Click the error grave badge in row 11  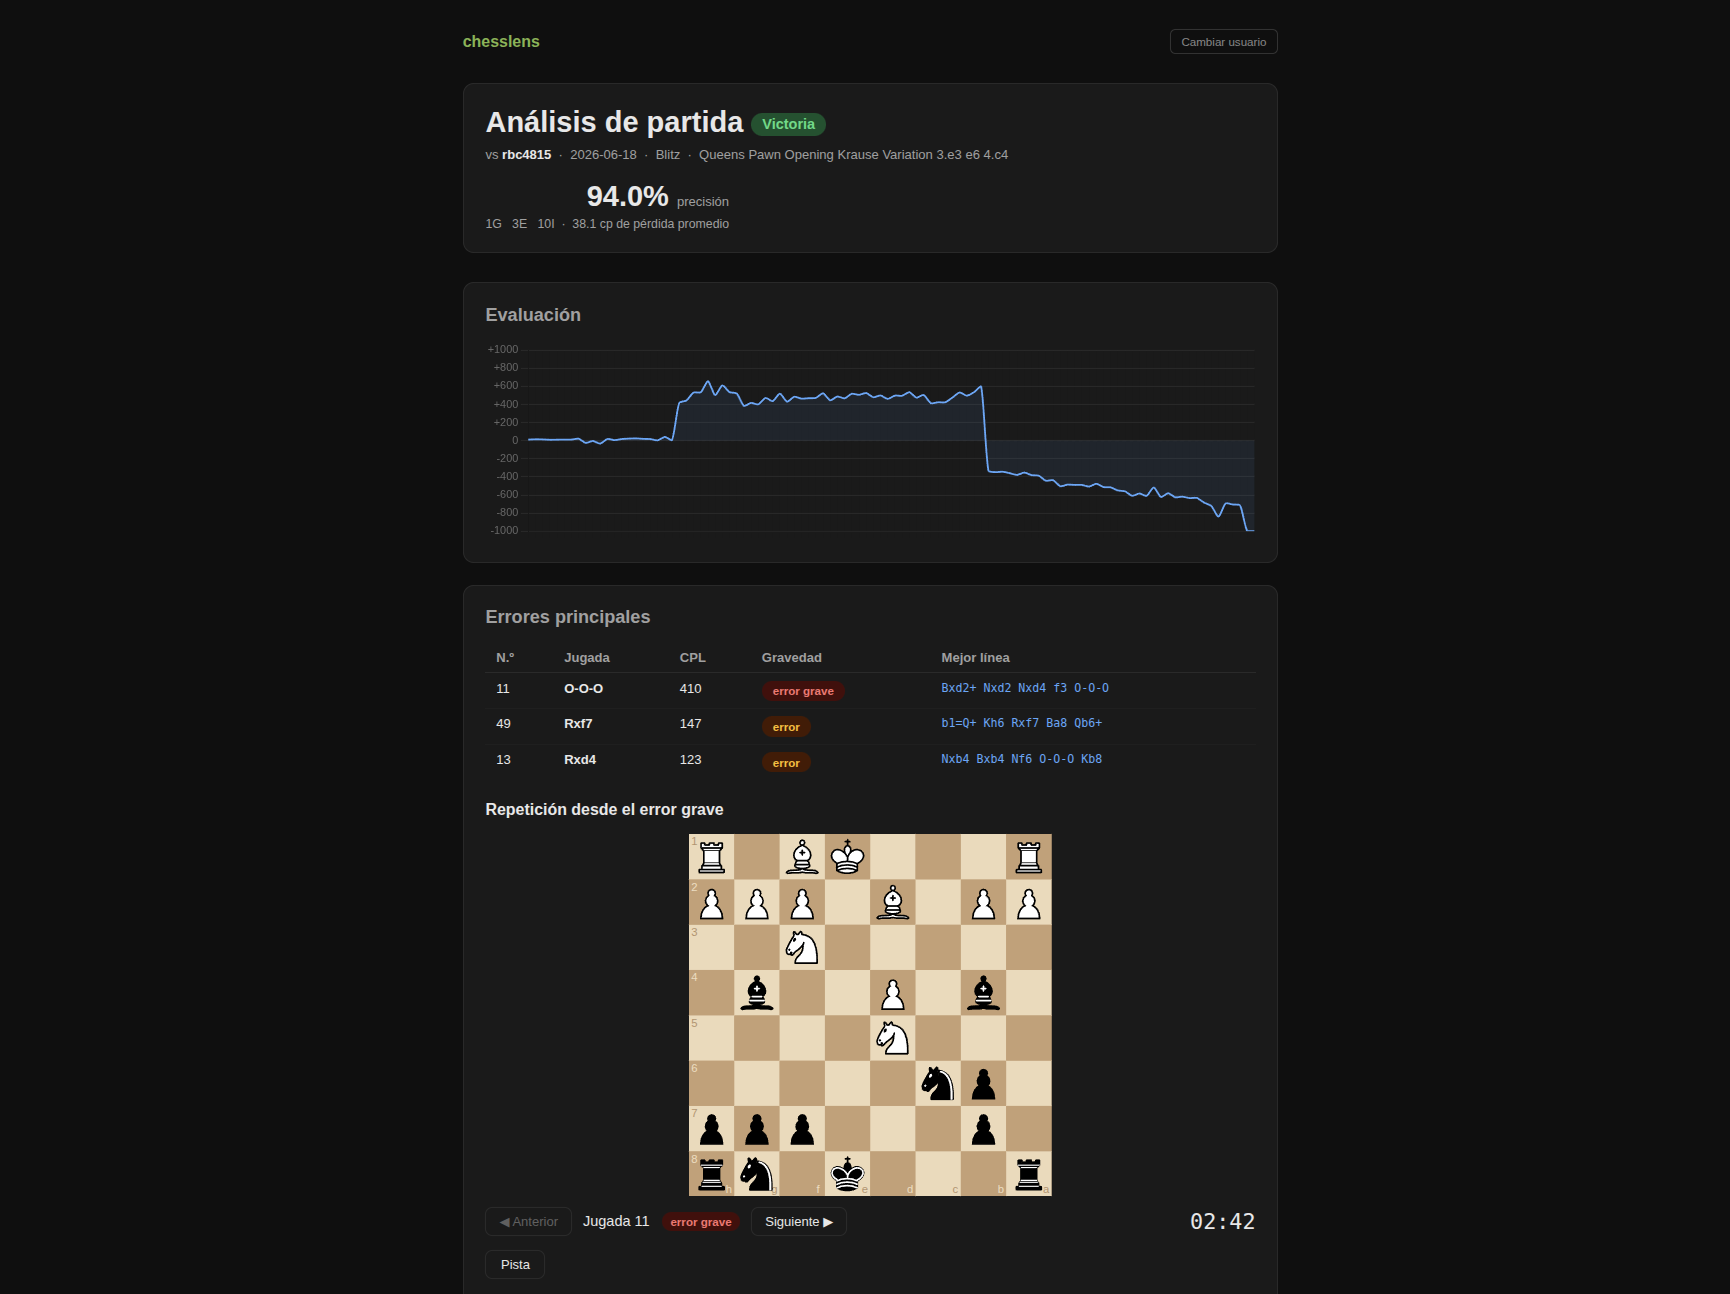pos(803,691)
